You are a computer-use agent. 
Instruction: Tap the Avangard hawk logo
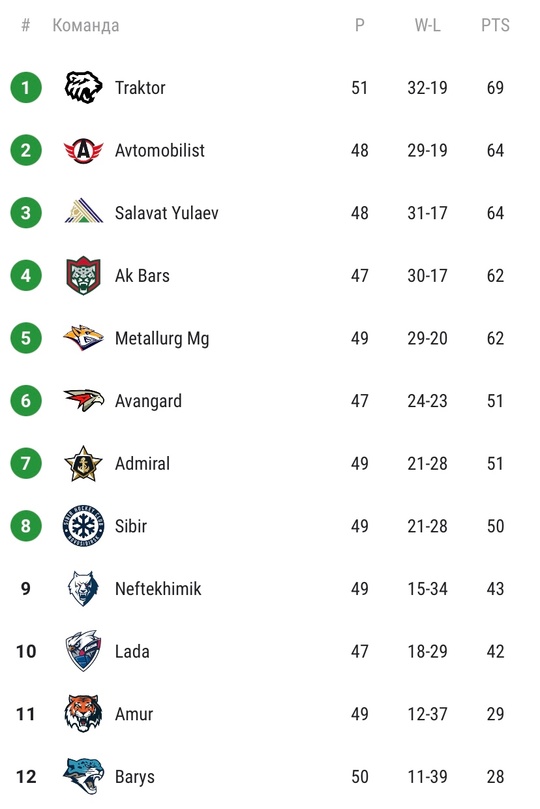(84, 400)
